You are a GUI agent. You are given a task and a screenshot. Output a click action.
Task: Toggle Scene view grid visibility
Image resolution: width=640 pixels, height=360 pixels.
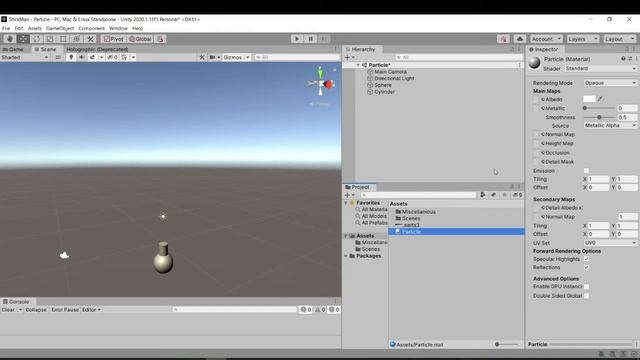[x=124, y=57]
